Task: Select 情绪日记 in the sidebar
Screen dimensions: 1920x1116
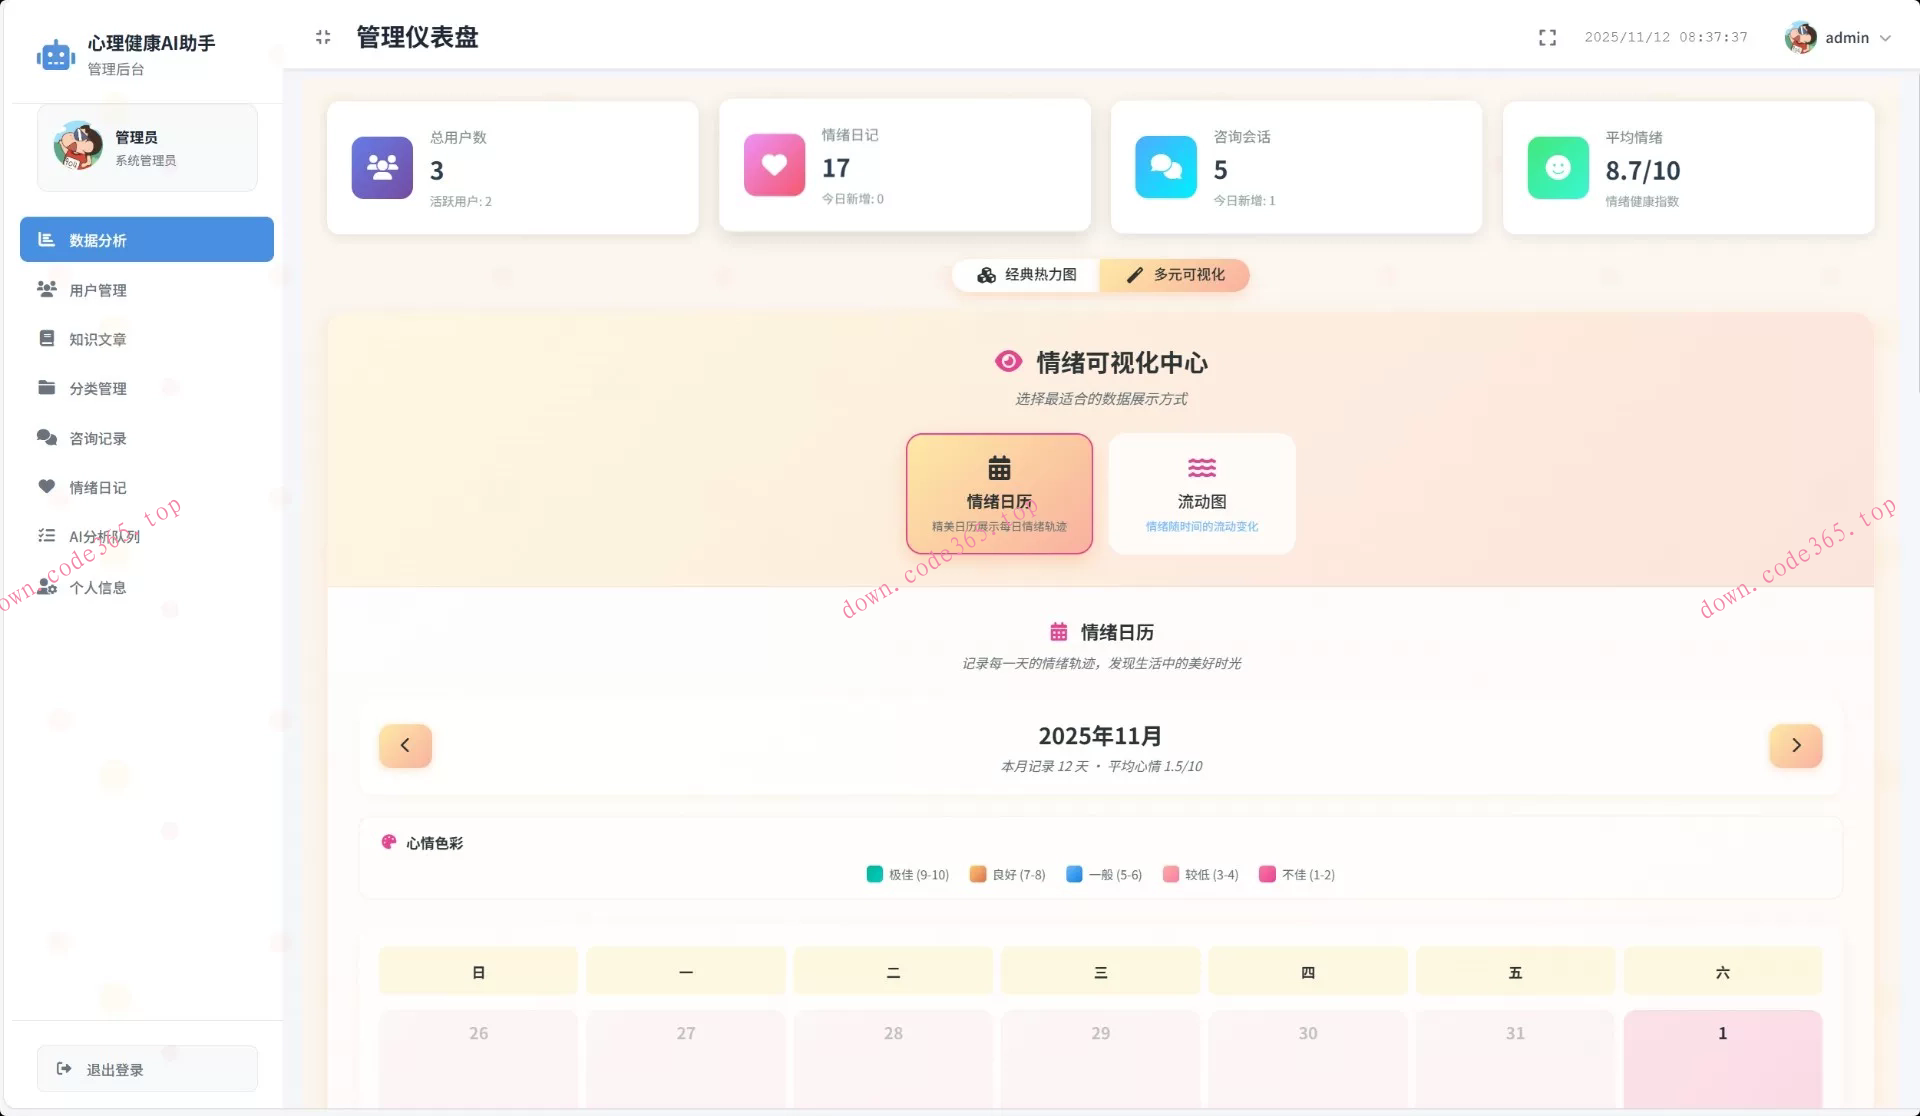Action: 97,487
